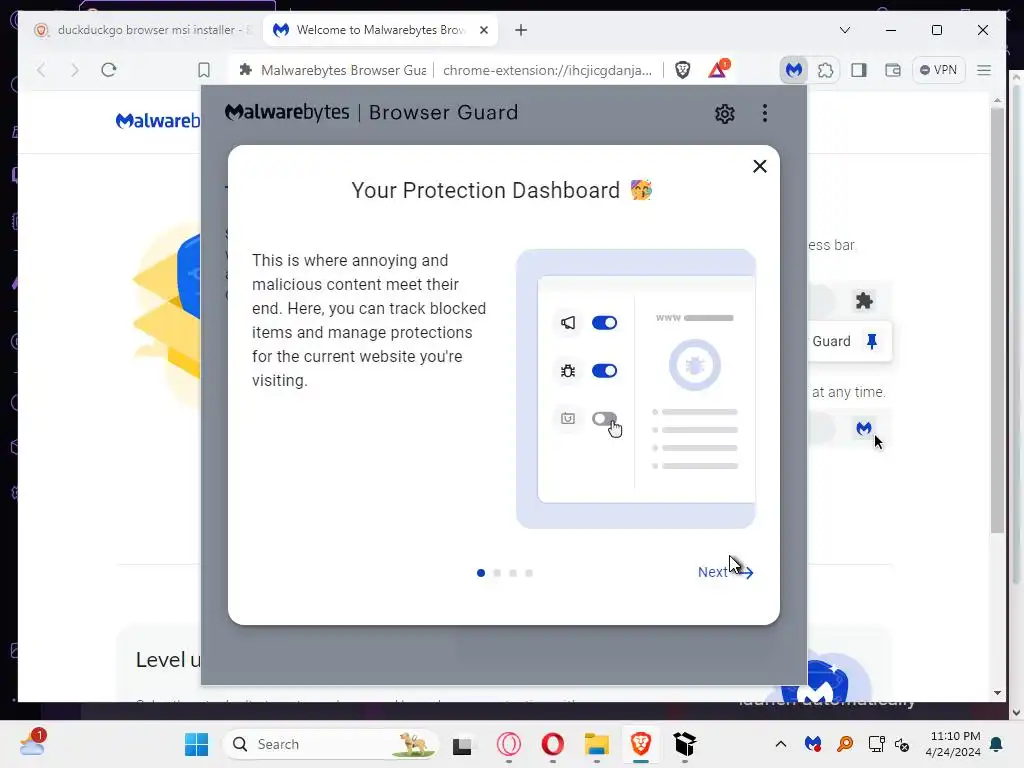1024x768 pixels.
Task: Click the Malwarebytes system tray icon
Action: 812,744
